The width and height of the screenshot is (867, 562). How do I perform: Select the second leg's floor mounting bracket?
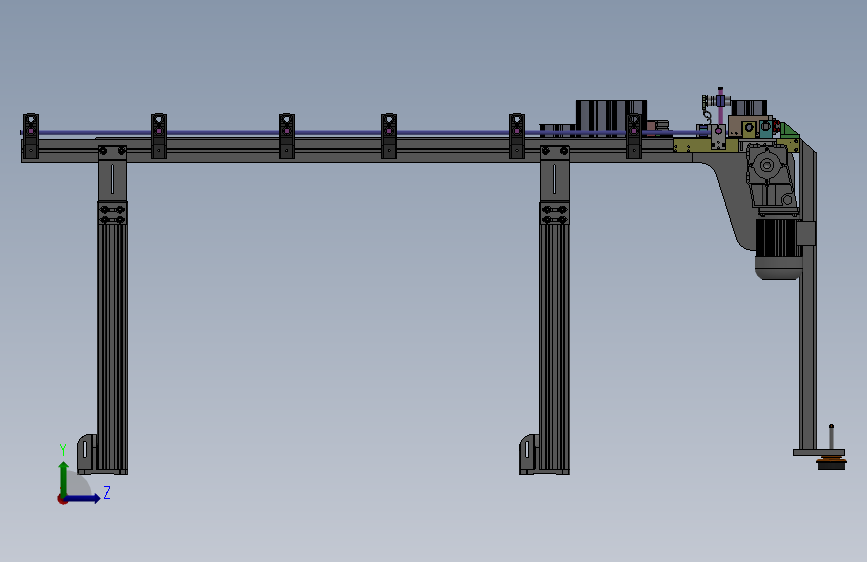click(529, 454)
